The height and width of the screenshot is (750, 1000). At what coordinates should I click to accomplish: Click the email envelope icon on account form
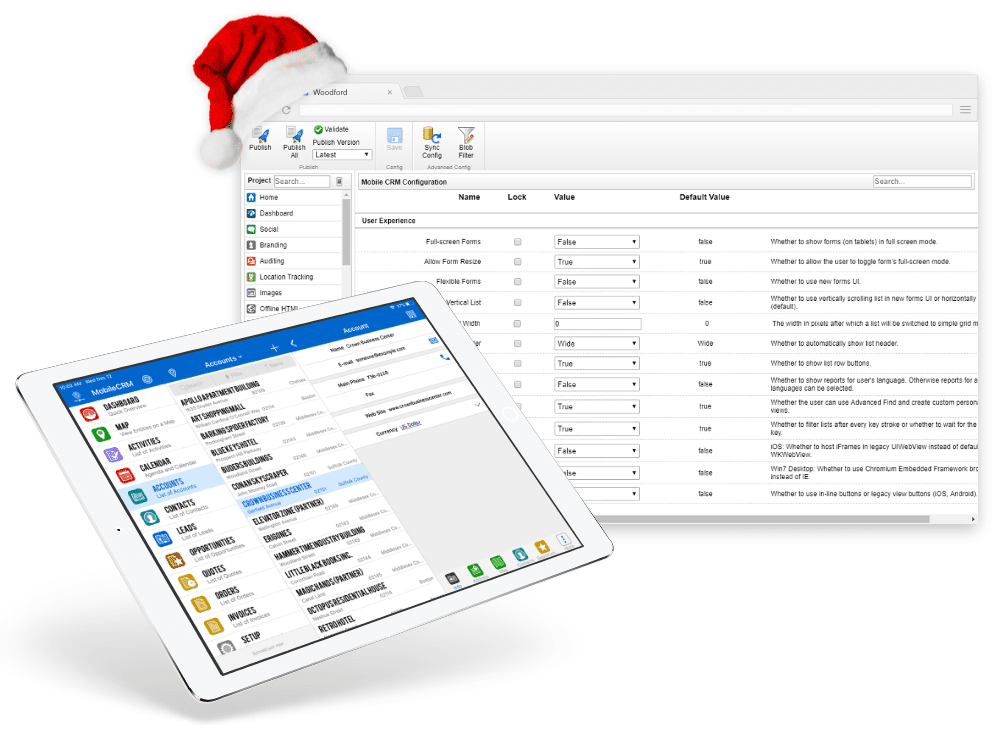tap(433, 341)
